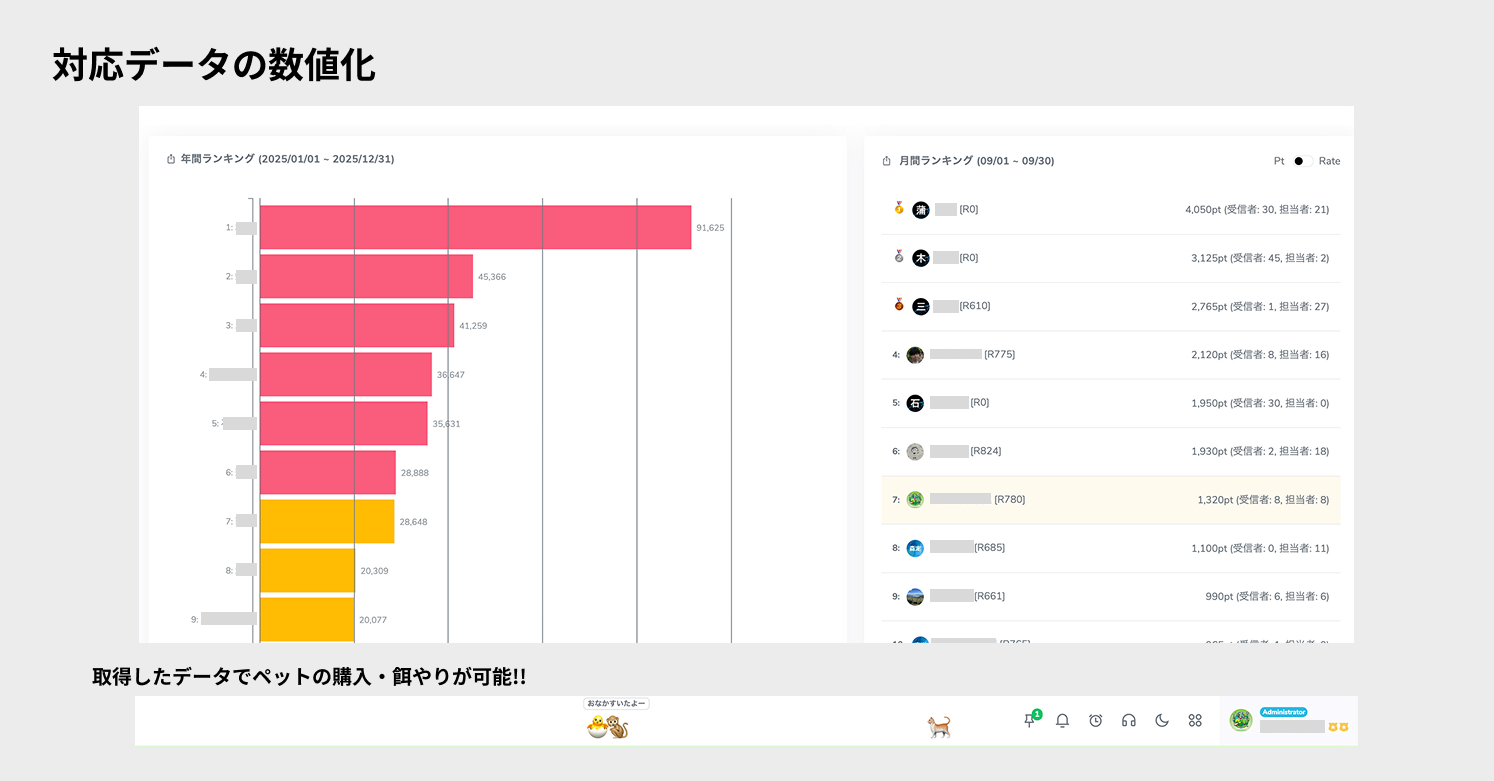Click the headphones support icon
1494x781 pixels.
tap(1128, 720)
